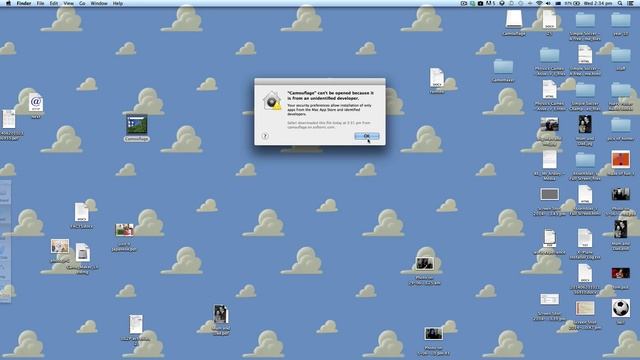The height and width of the screenshot is (360, 640).
Task: Select the white Camouflage disk drive icon
Action: (514, 19)
